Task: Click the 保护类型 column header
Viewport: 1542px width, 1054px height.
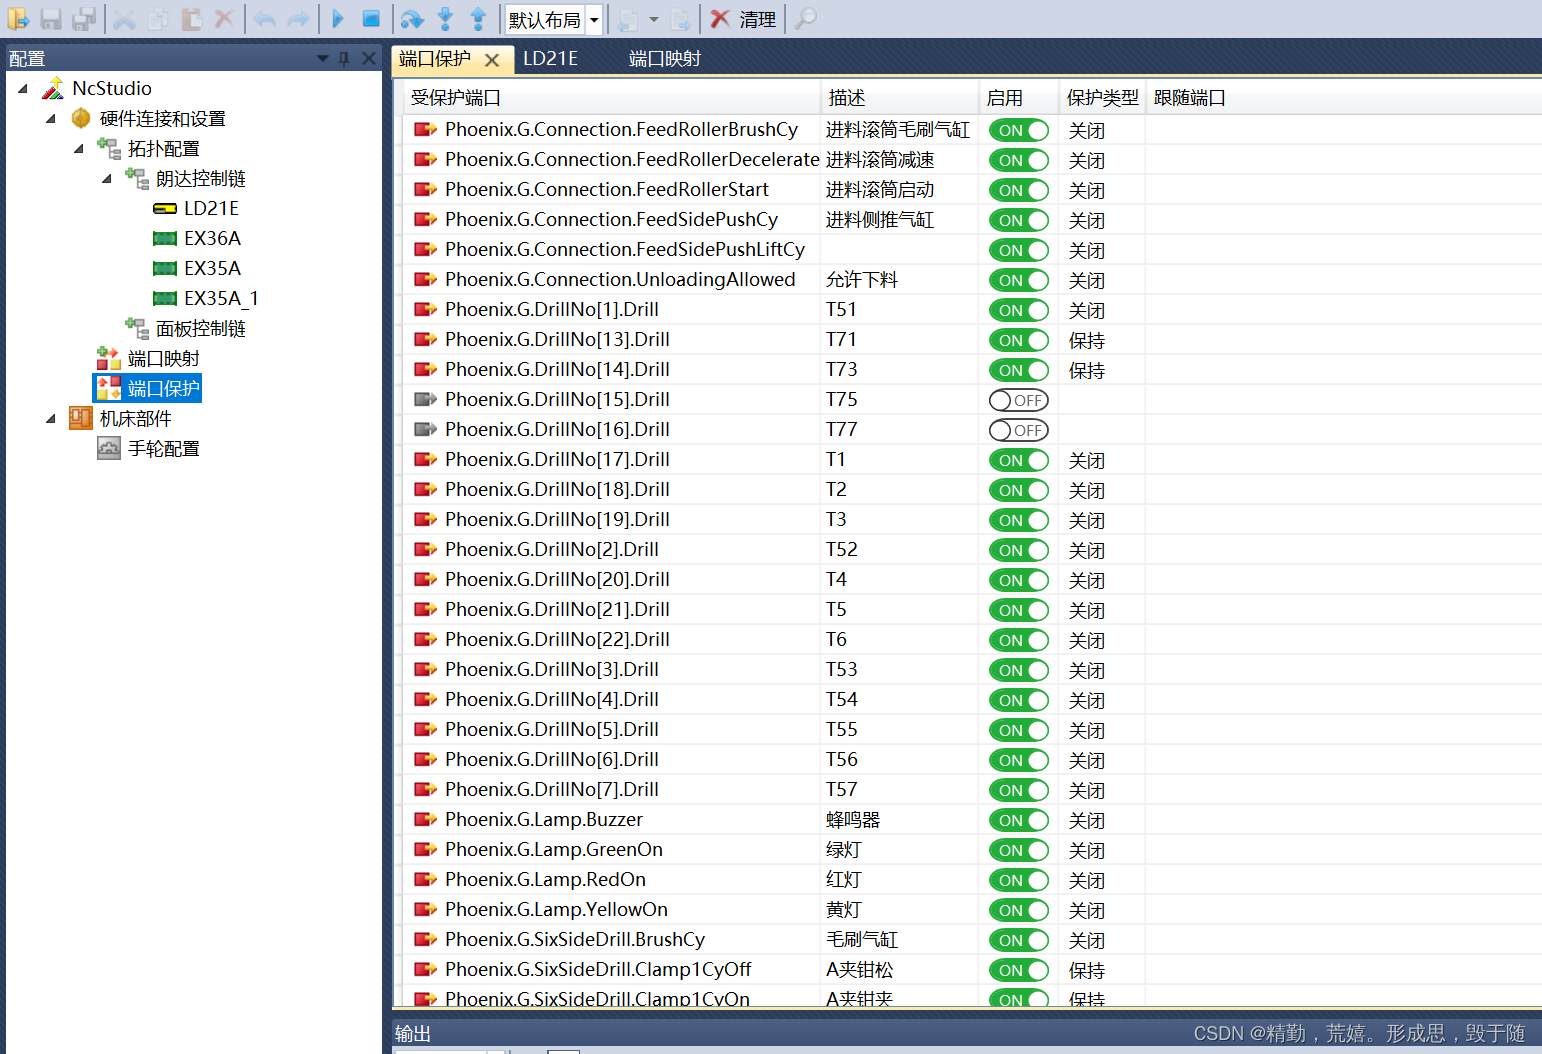Action: click(x=1102, y=97)
